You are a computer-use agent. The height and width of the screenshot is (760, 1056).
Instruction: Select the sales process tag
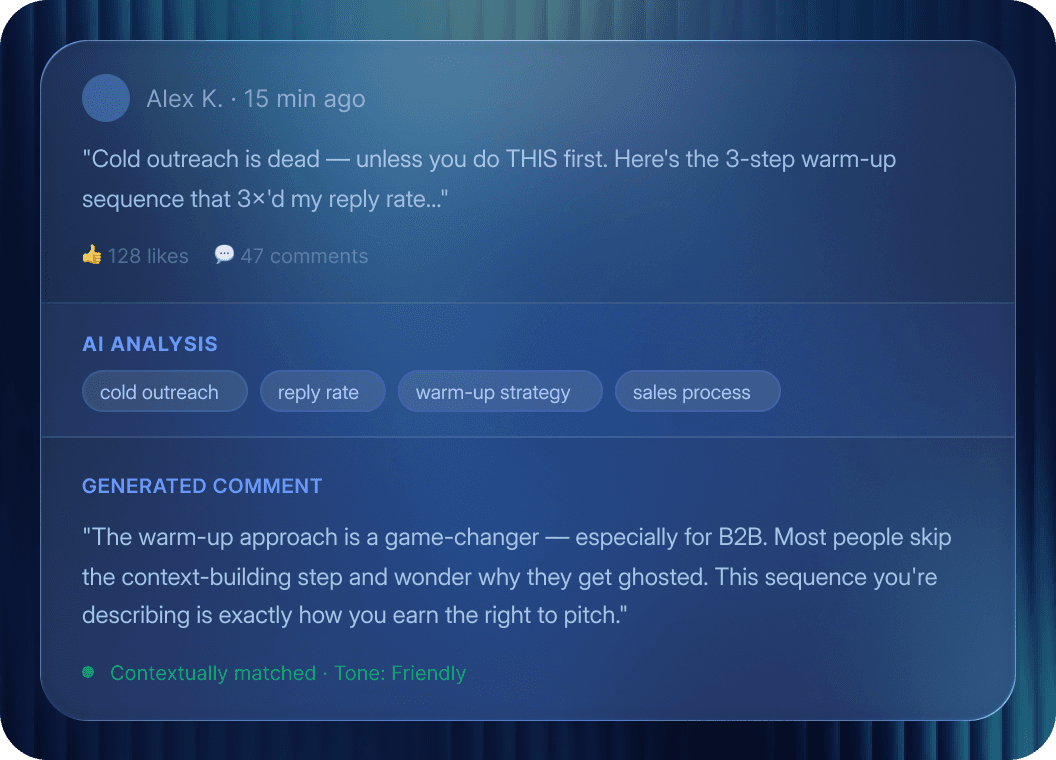click(x=697, y=391)
